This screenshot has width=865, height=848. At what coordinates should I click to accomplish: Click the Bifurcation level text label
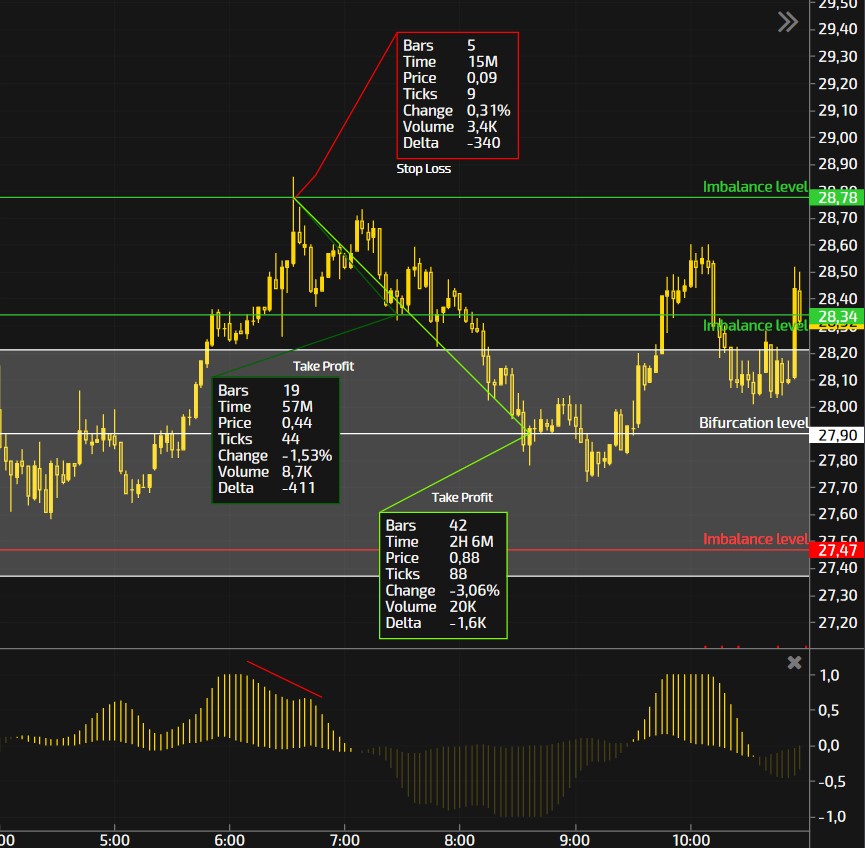point(753,423)
